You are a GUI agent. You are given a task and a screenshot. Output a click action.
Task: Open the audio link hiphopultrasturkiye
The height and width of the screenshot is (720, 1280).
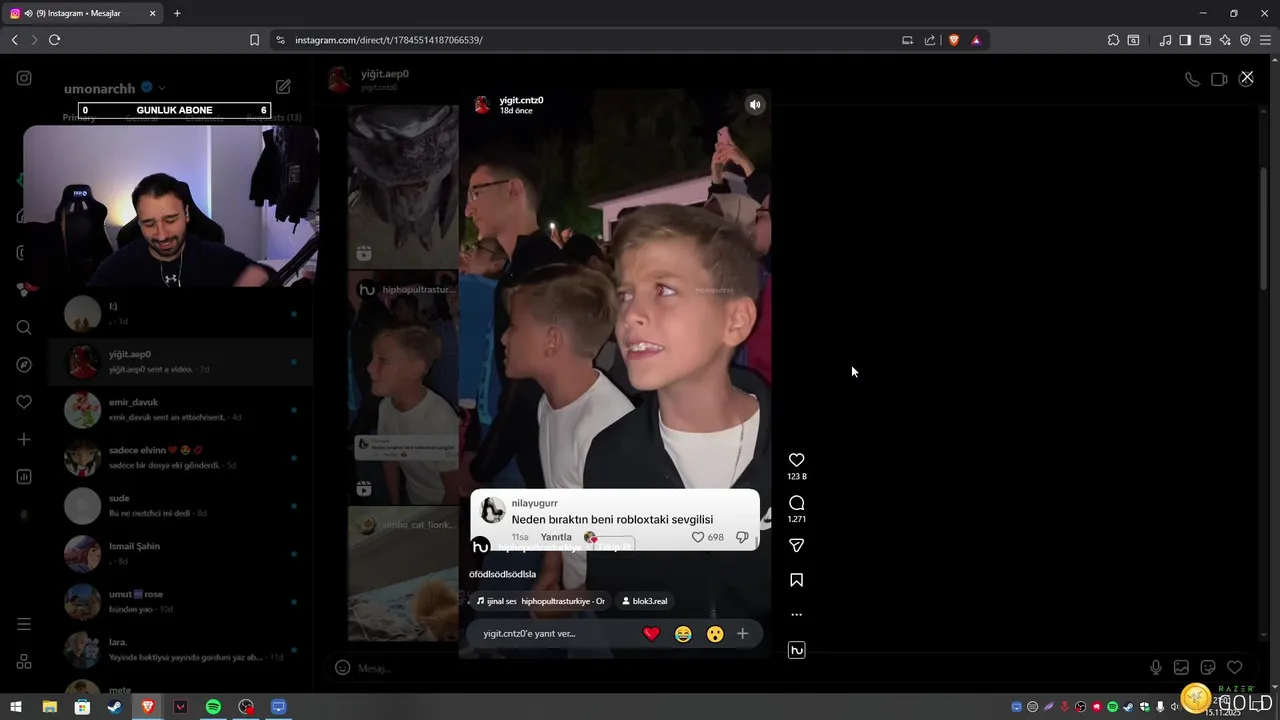(x=541, y=601)
